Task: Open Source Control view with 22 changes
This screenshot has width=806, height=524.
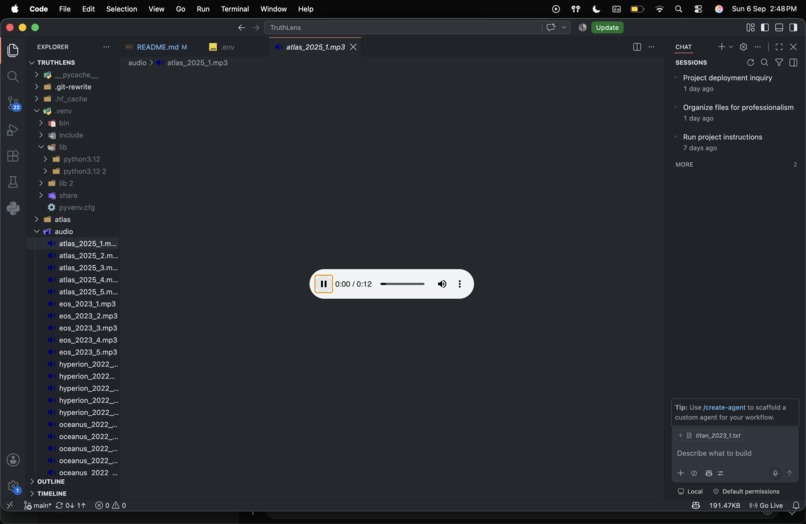Action: click(13, 103)
